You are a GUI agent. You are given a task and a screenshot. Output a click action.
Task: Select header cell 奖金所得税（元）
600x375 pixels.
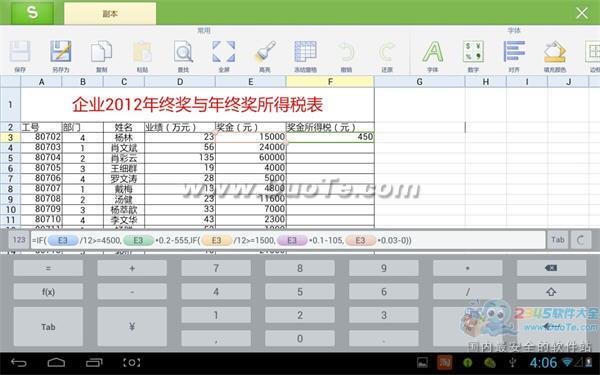pyautogui.click(x=330, y=127)
